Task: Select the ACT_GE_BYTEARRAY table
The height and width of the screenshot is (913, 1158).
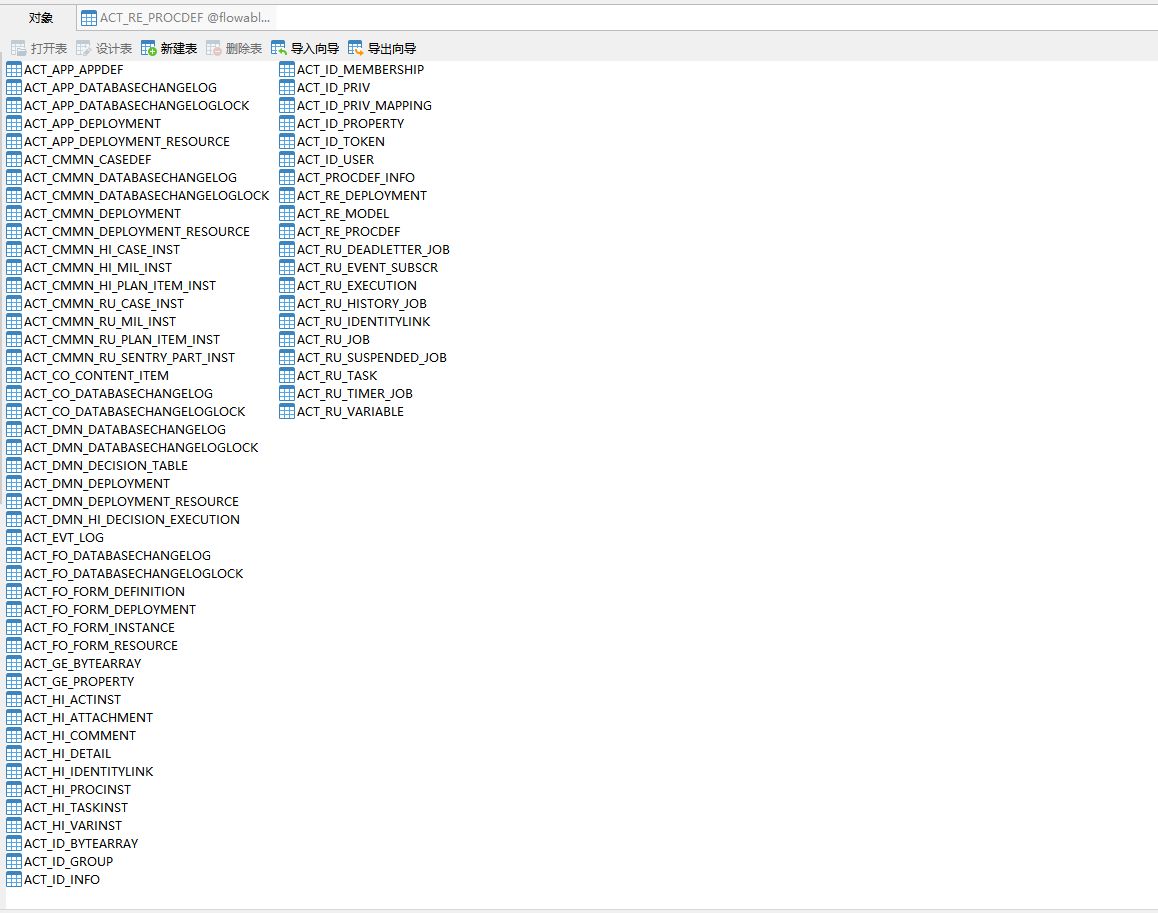Action: 82,664
